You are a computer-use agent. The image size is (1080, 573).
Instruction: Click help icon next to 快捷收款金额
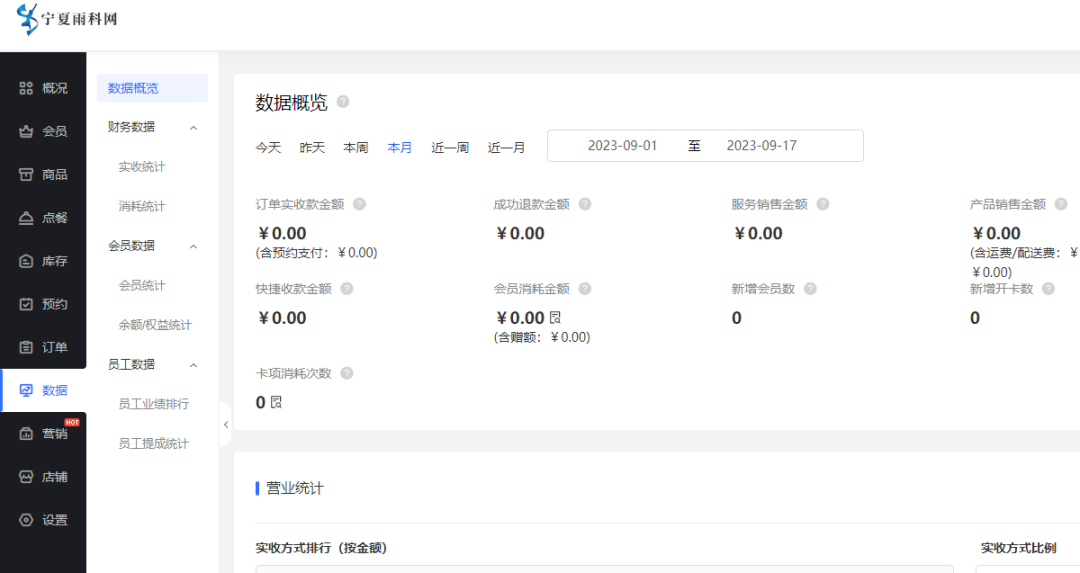[x=347, y=289]
